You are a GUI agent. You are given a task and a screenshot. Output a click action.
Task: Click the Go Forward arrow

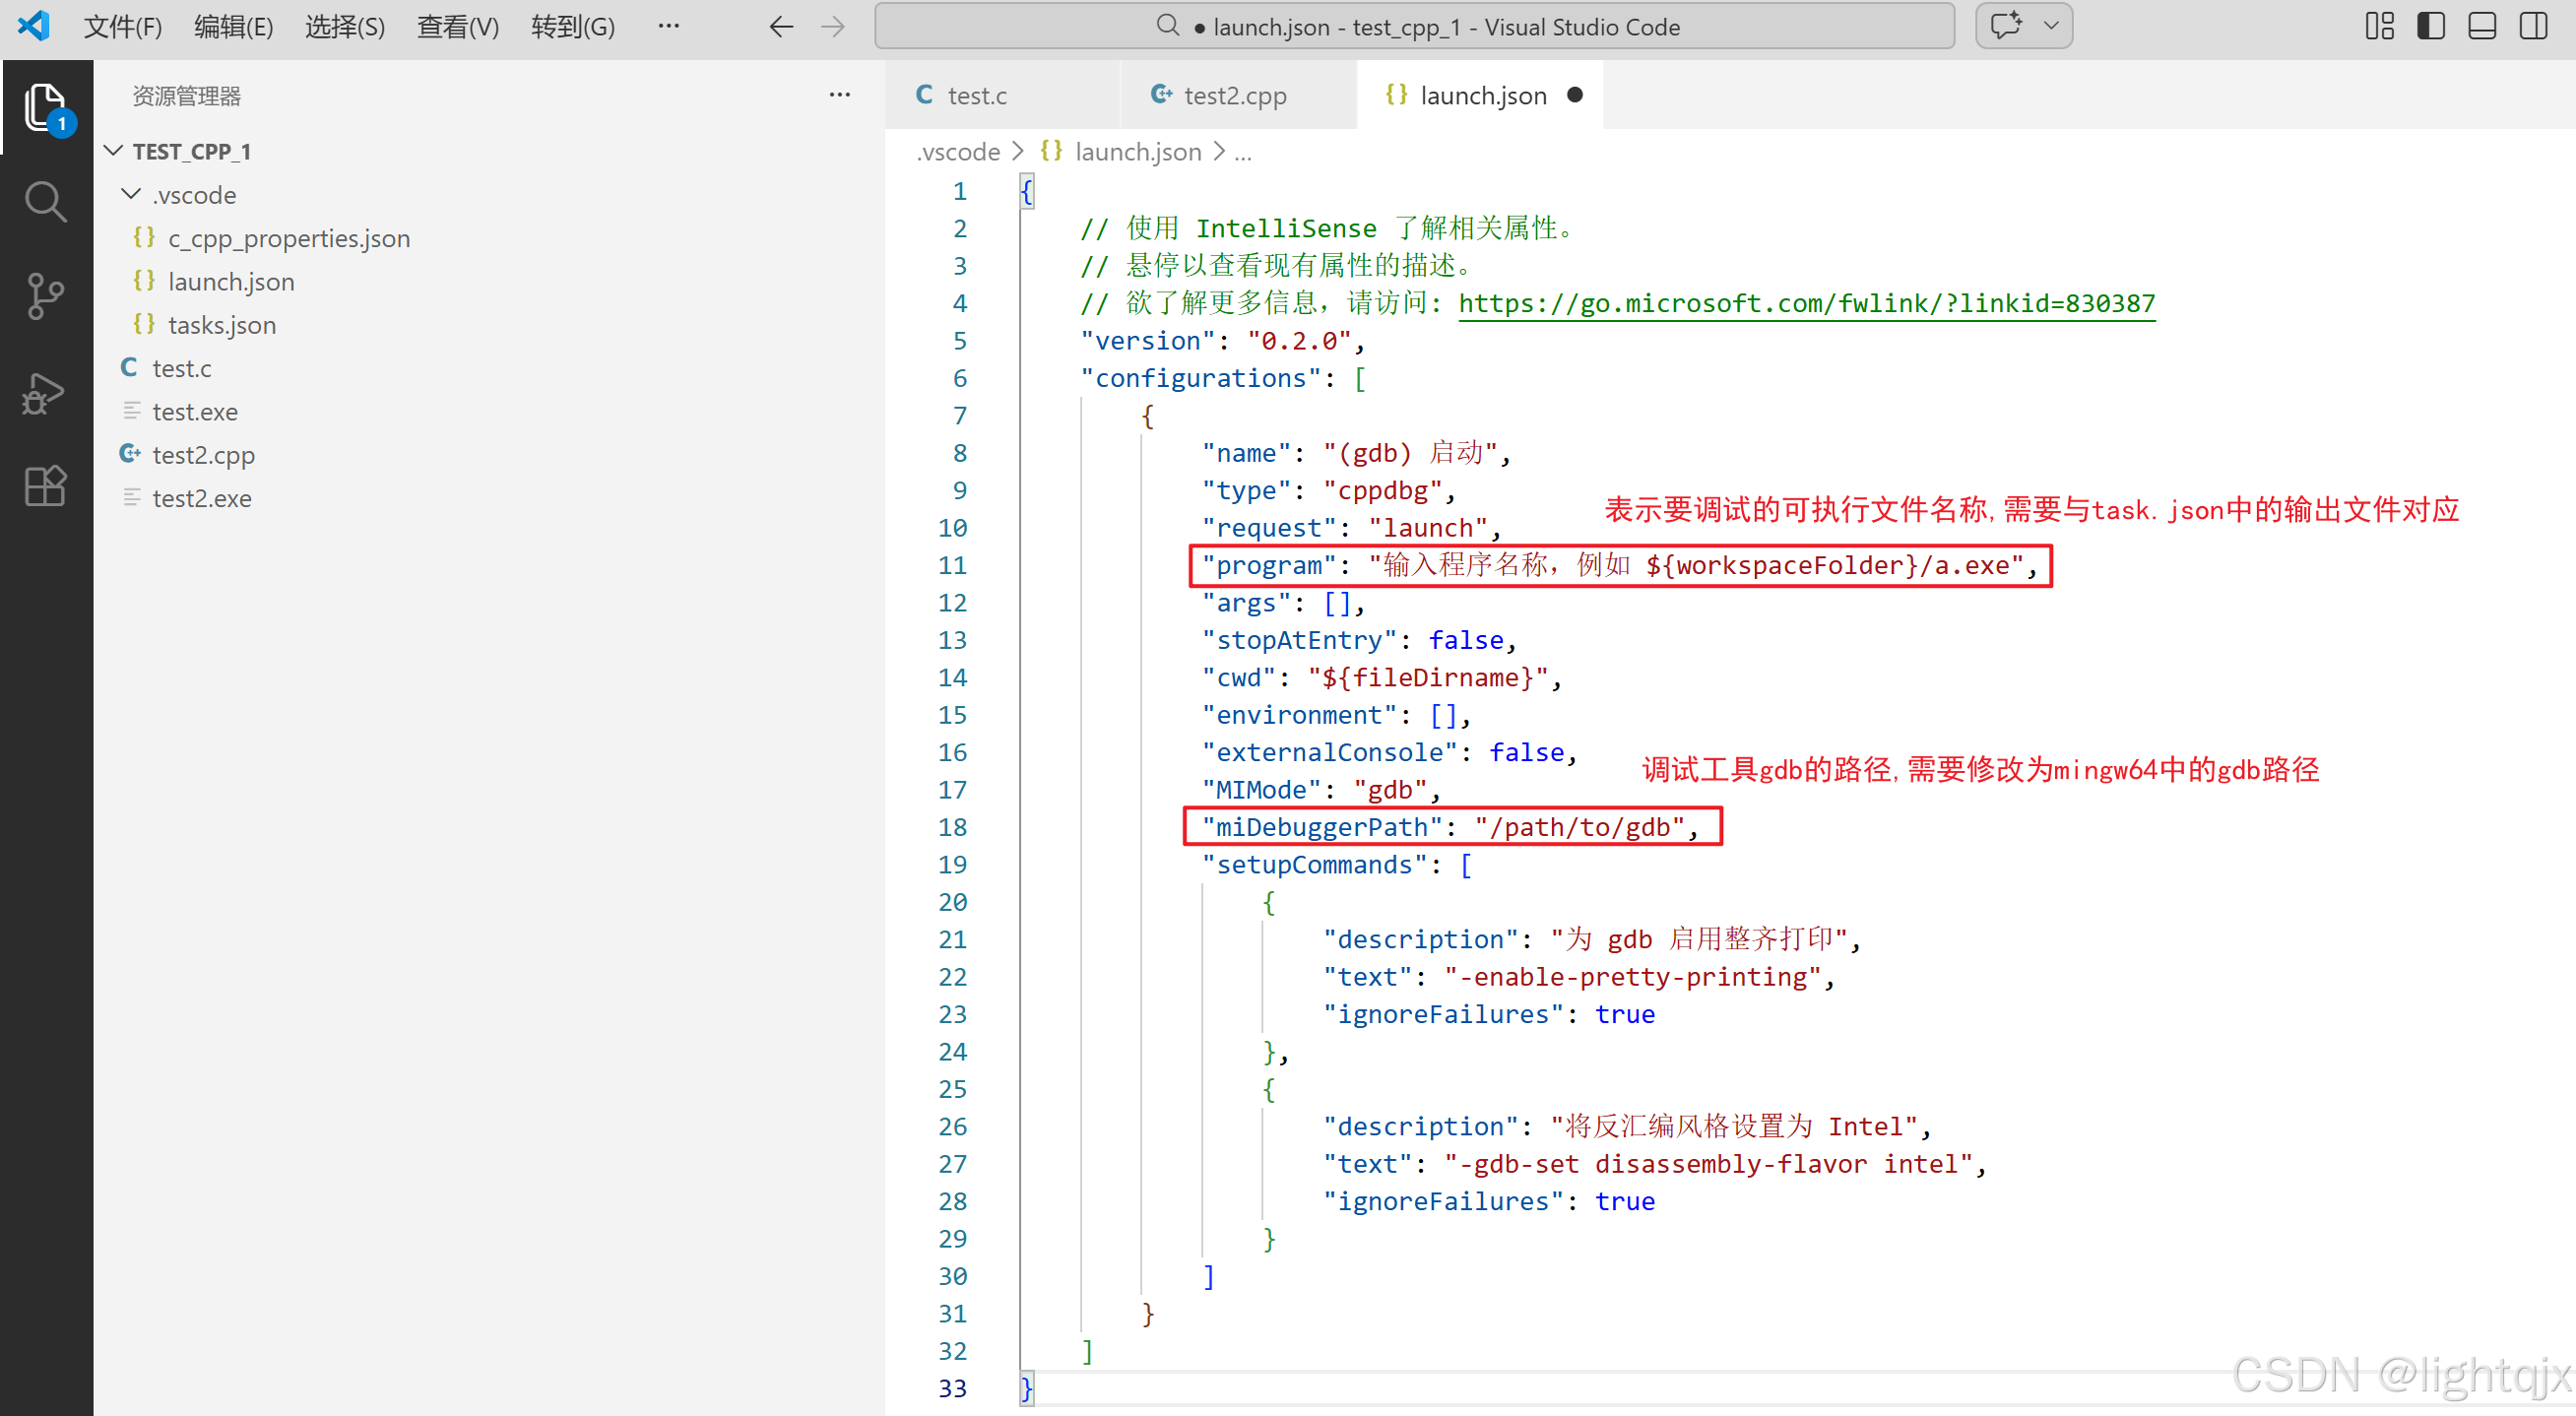(x=832, y=27)
